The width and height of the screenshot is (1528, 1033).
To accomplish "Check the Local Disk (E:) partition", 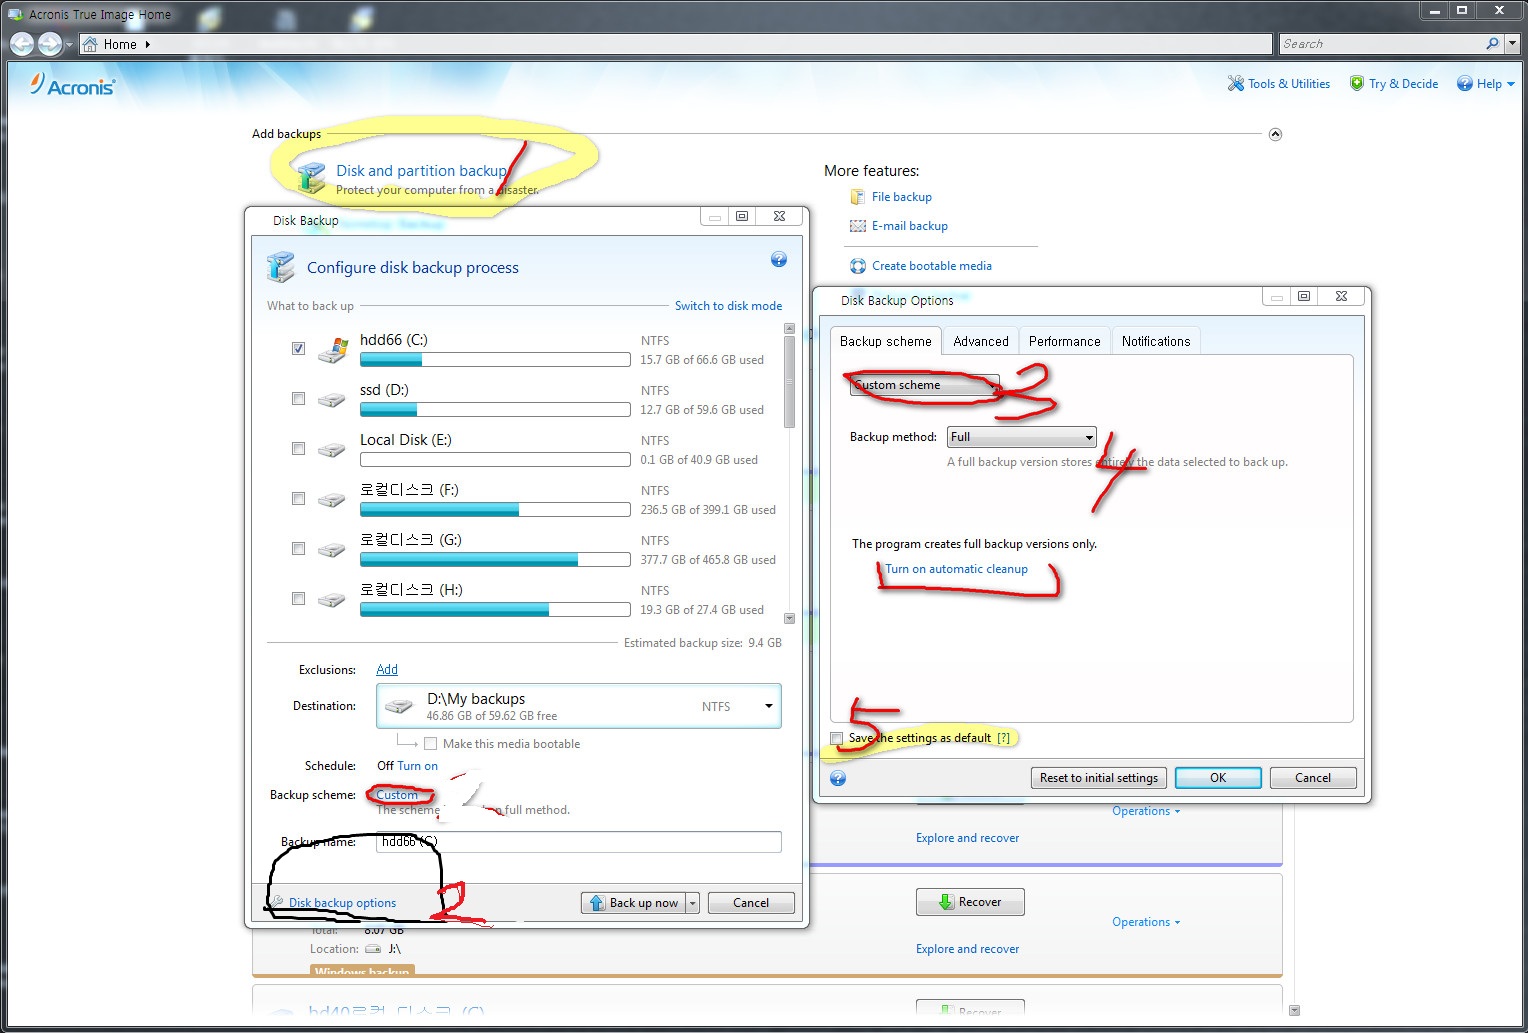I will (x=298, y=448).
